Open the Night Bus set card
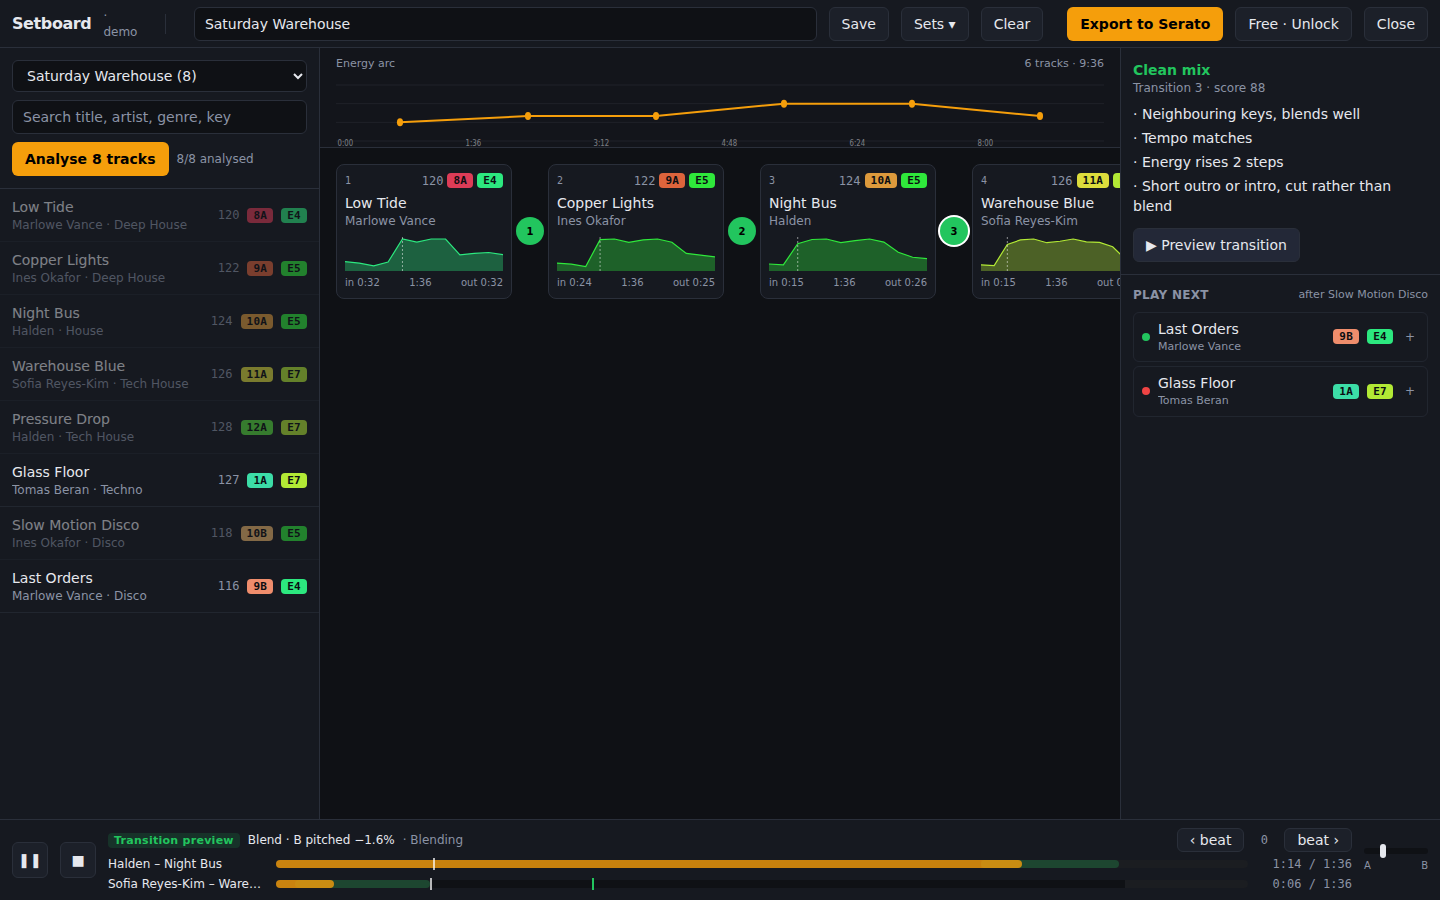The width and height of the screenshot is (1440, 900). 848,231
